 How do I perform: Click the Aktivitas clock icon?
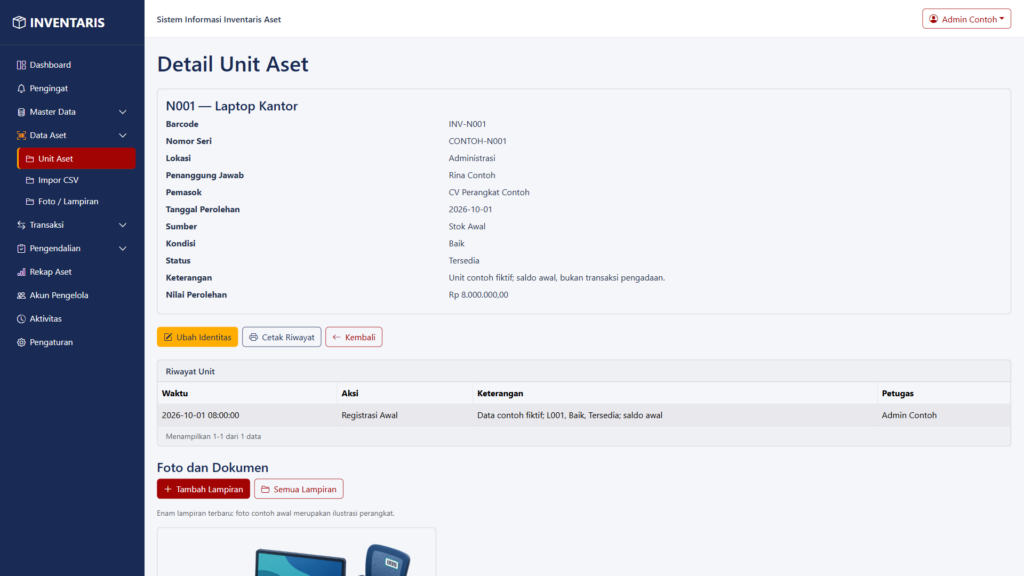[x=21, y=319]
